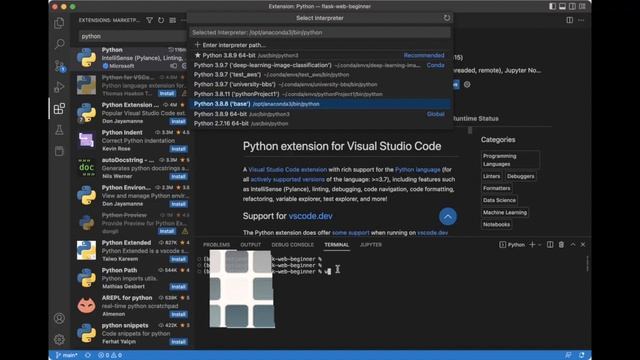Toggle secondary side bar layout icon
640x360 pixels.
coord(572,6)
